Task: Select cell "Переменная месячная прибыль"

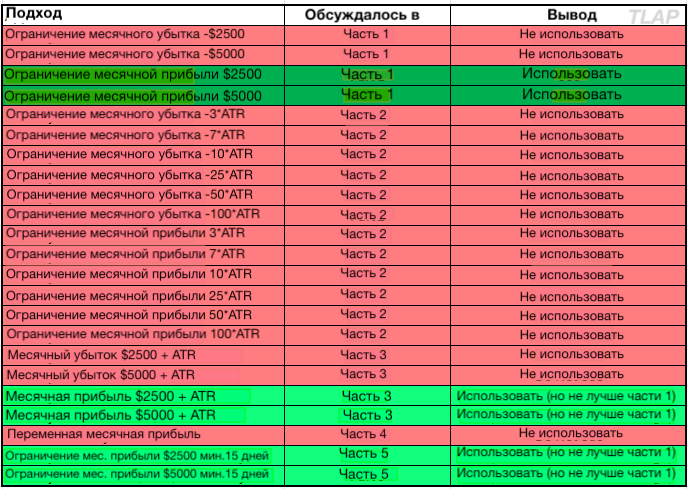Action: [144, 435]
